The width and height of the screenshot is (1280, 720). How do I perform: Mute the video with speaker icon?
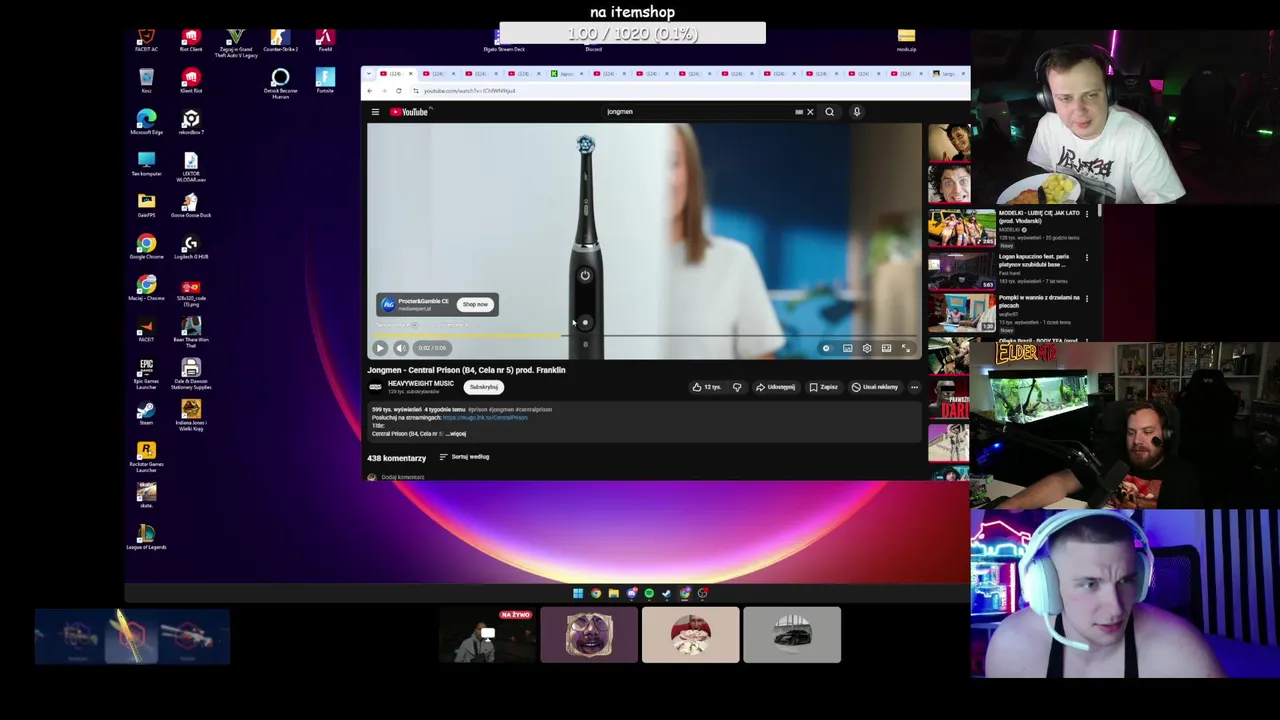(401, 348)
